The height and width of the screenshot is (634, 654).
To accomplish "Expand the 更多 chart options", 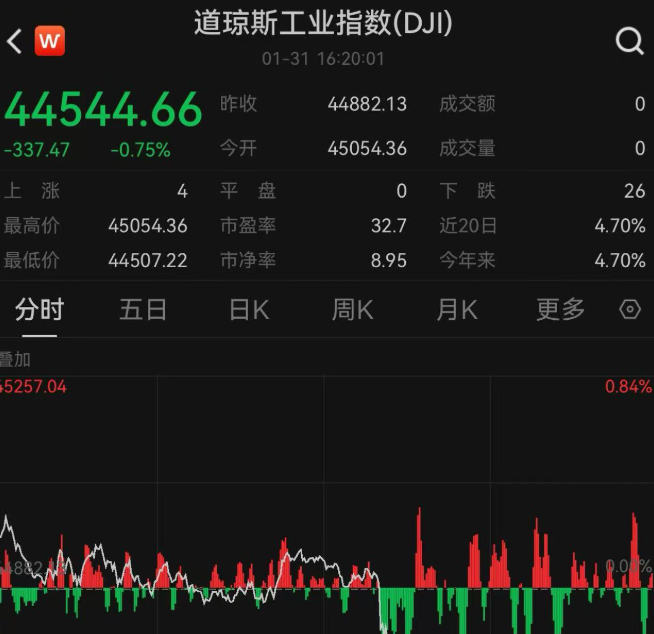I will pos(560,310).
